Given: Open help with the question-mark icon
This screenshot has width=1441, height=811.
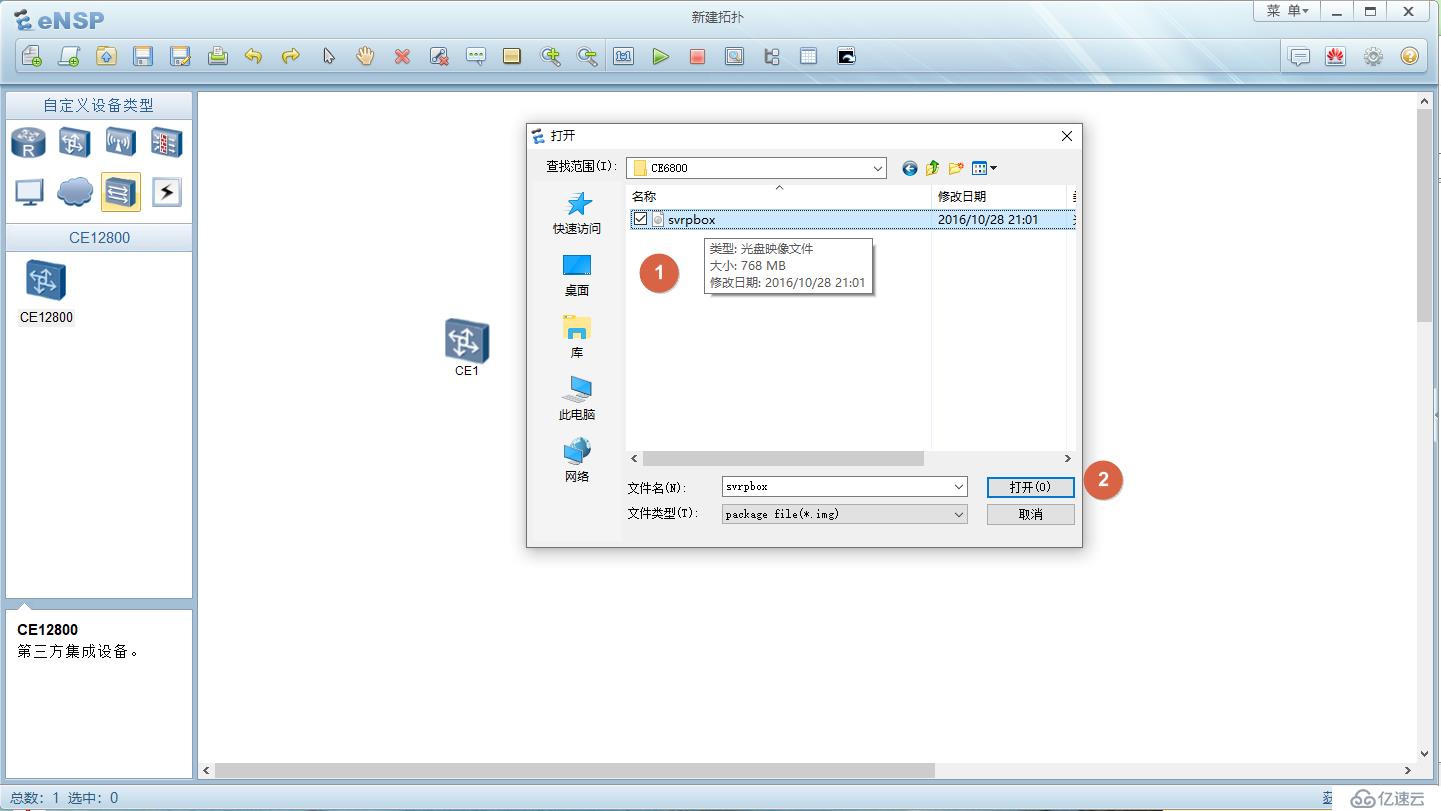Looking at the screenshot, I should point(1410,56).
